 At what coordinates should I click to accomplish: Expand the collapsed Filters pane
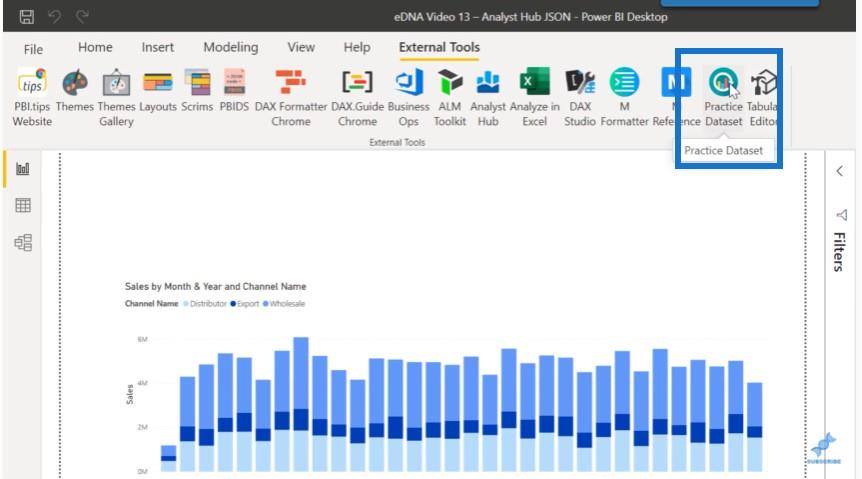pyautogui.click(x=840, y=171)
